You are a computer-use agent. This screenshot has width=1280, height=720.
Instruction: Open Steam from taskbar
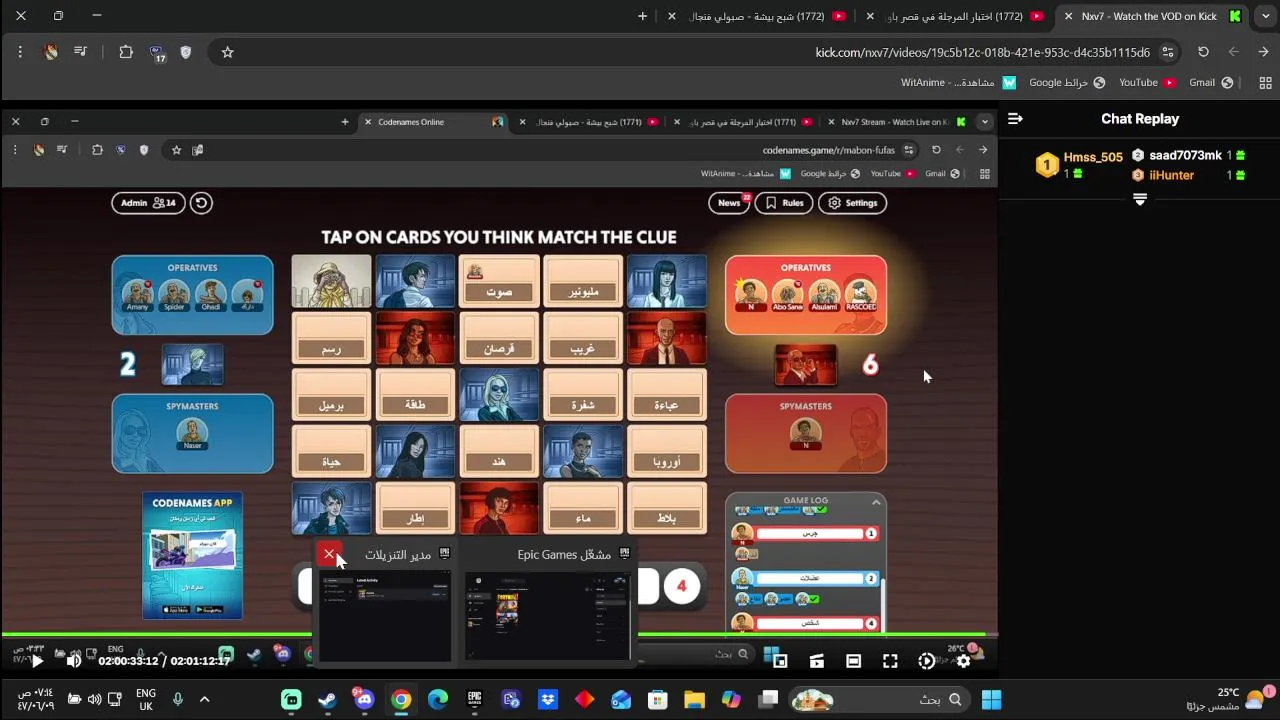click(x=327, y=699)
